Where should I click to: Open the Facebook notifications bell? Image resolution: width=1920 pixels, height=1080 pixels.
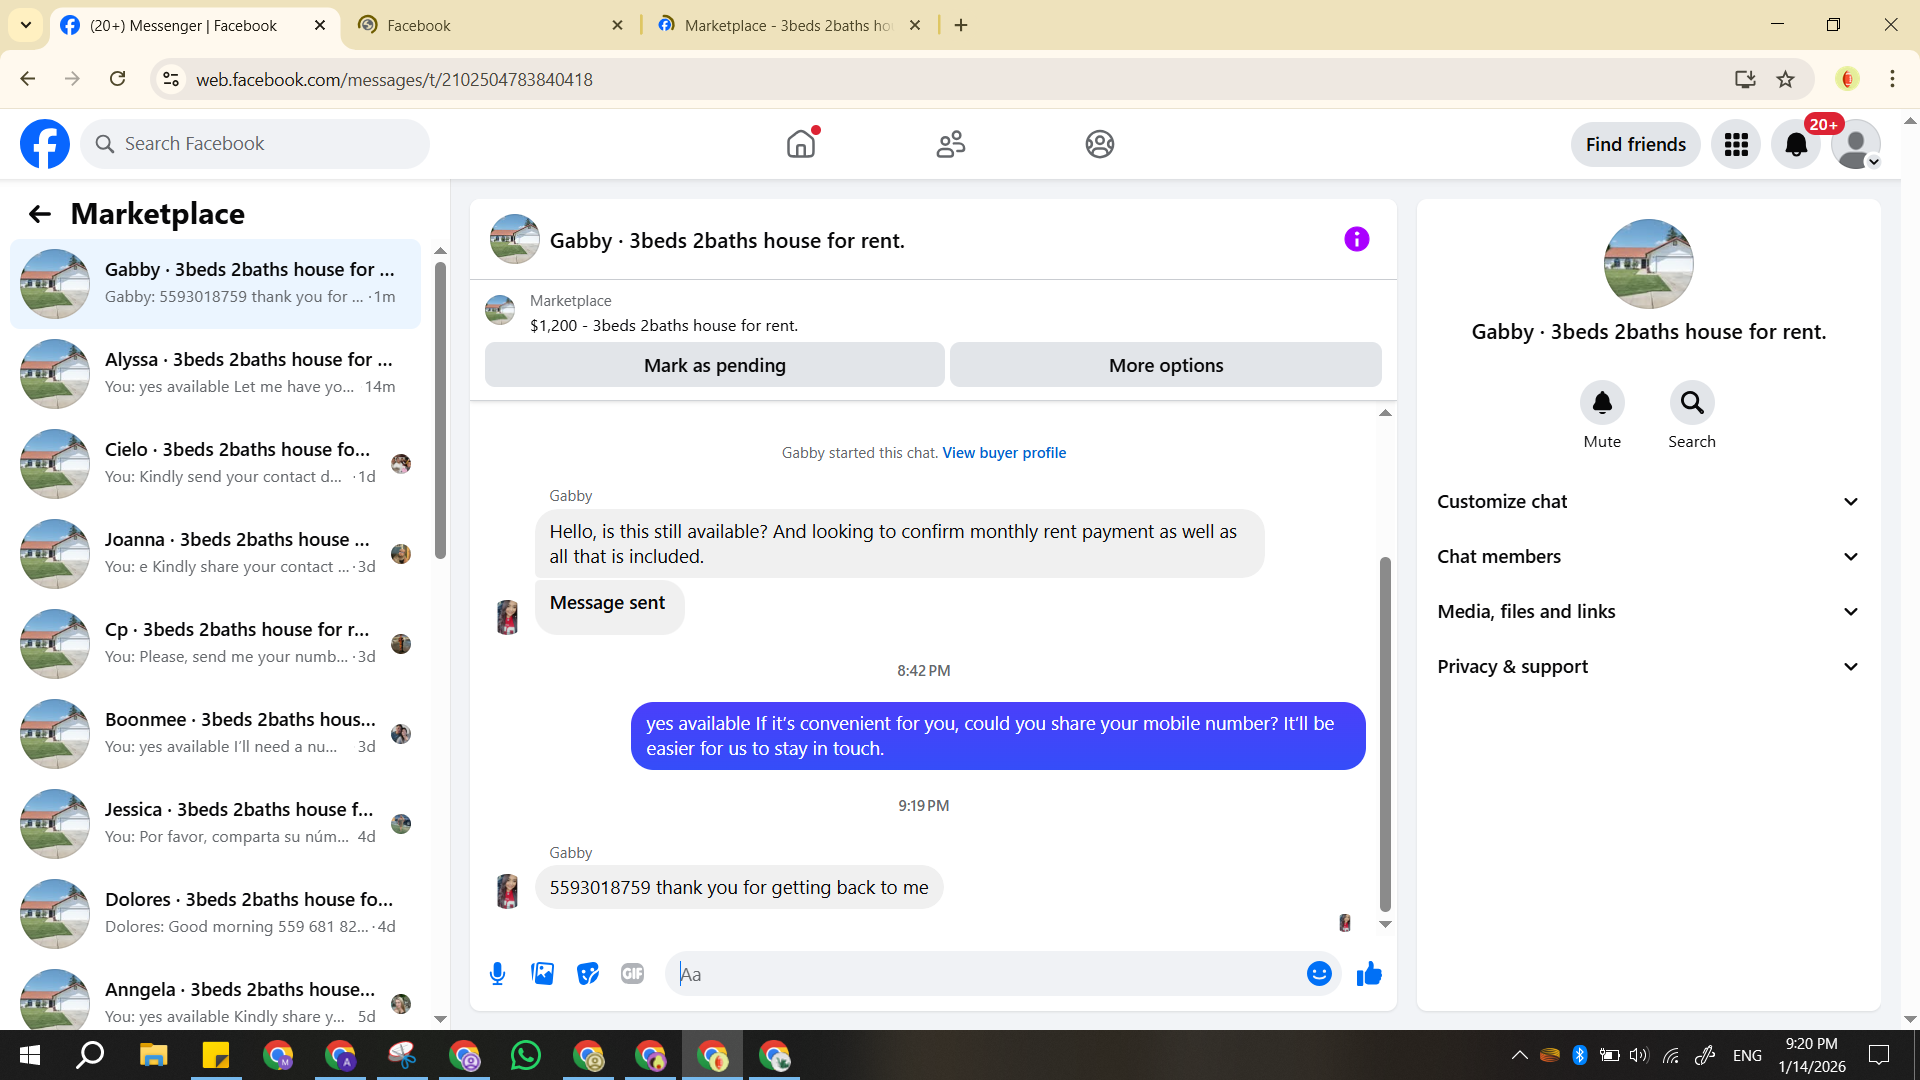click(1796, 145)
